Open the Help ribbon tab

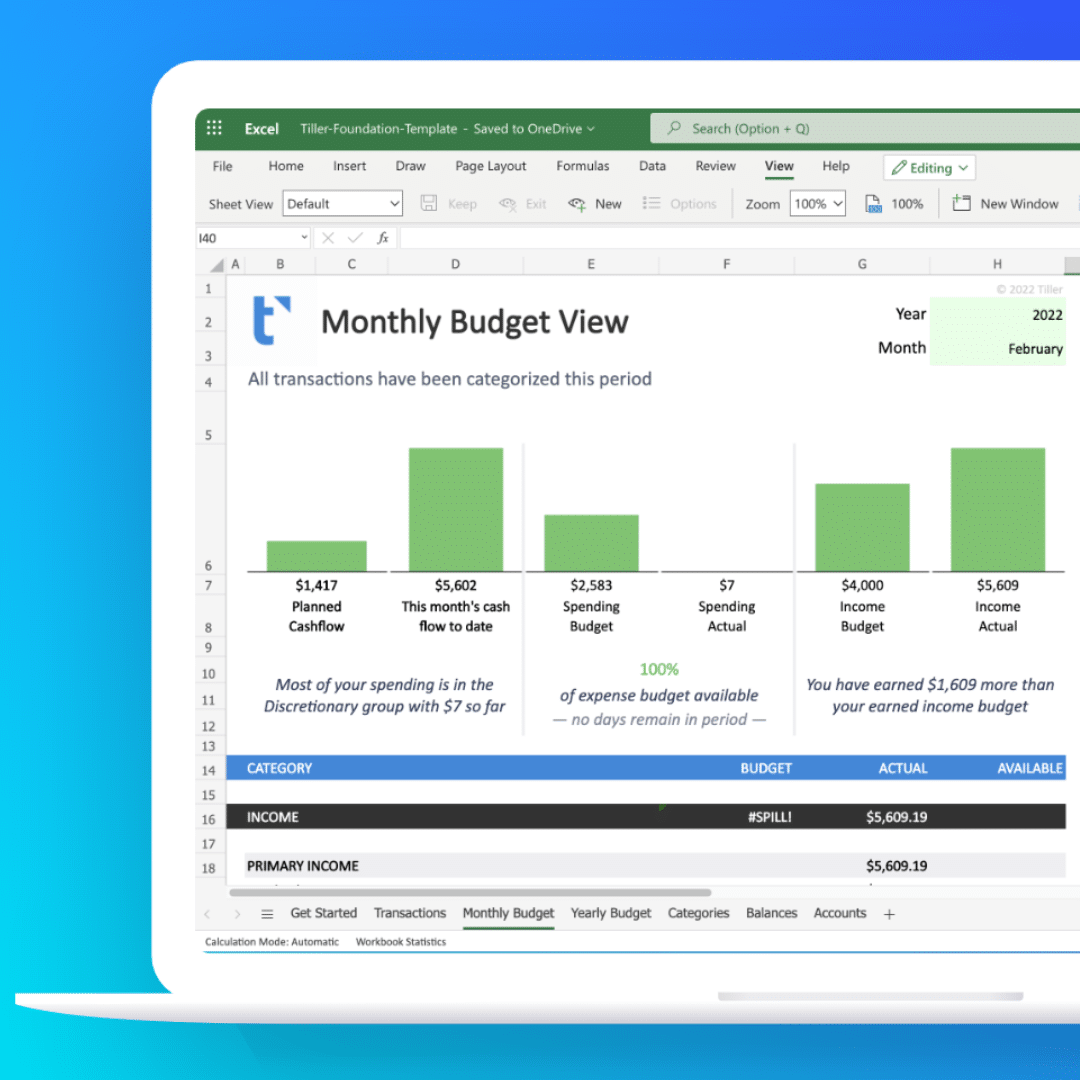point(835,166)
